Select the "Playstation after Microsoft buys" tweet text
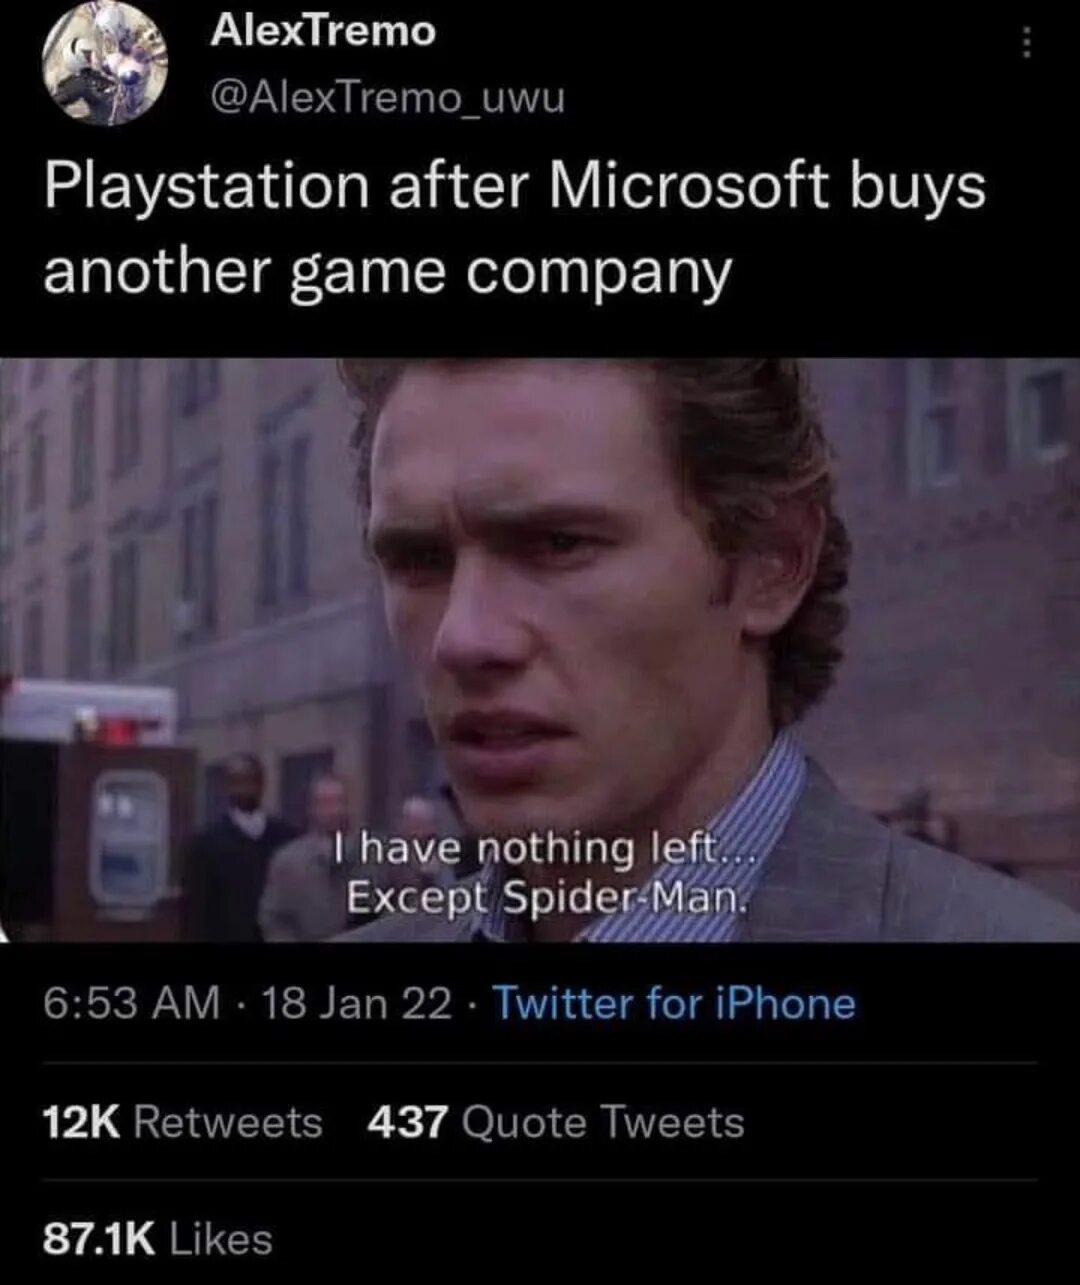The image size is (1080, 1285). [514, 188]
